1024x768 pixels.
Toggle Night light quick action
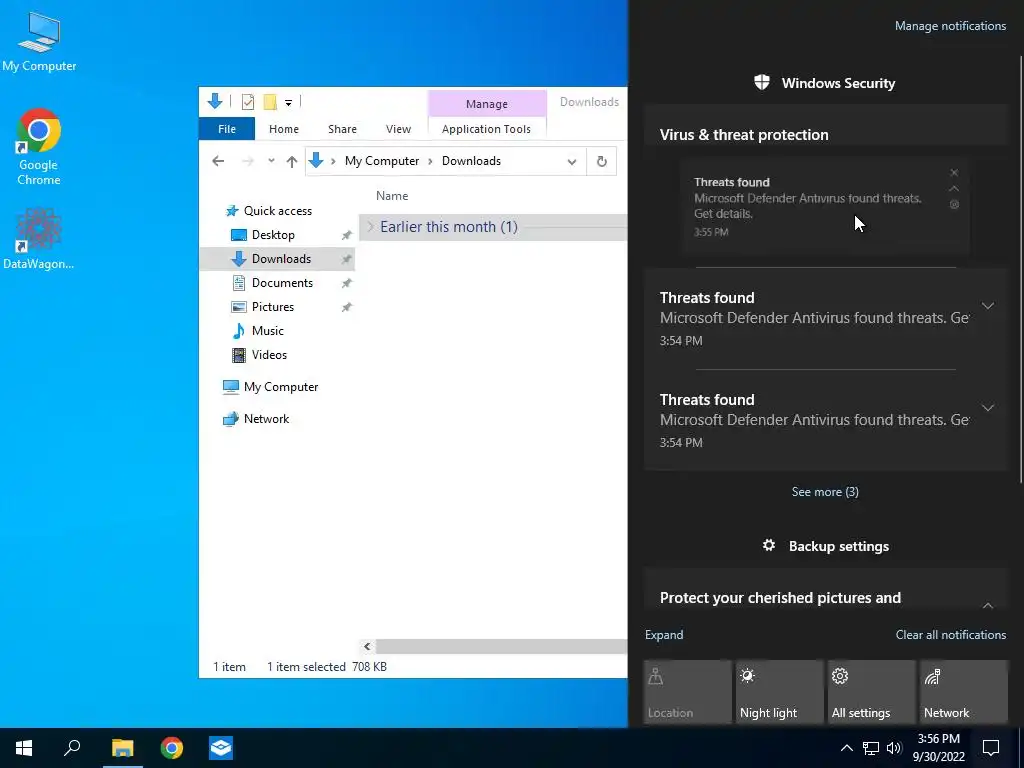779,692
